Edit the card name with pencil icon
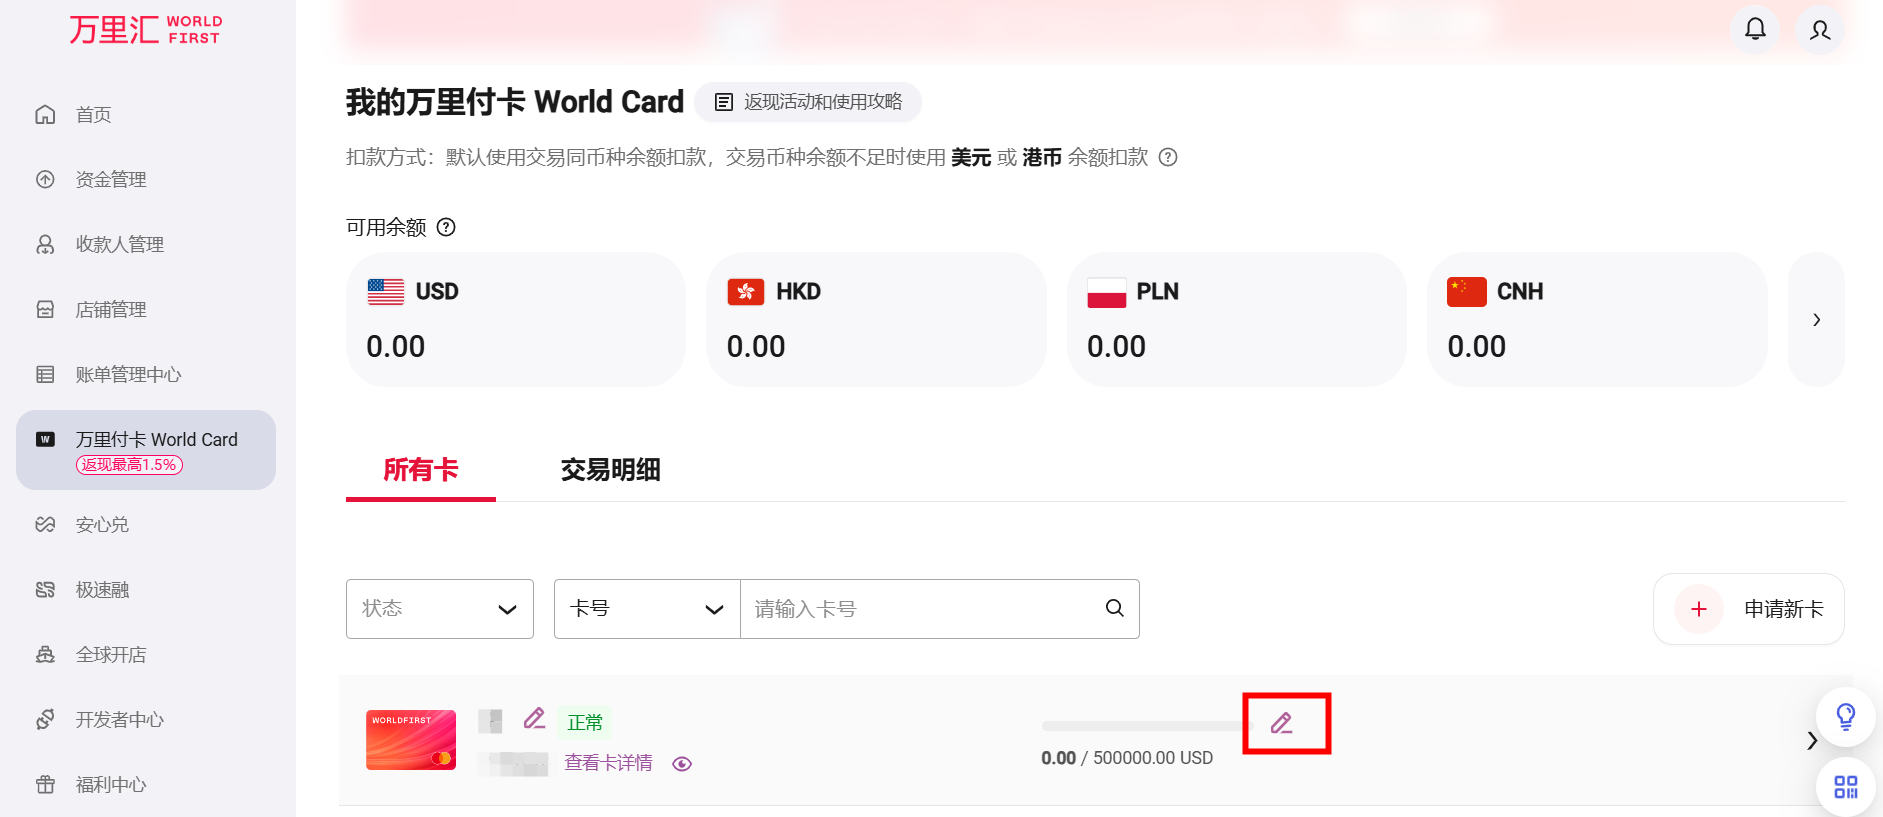The height and width of the screenshot is (817, 1883). click(535, 719)
